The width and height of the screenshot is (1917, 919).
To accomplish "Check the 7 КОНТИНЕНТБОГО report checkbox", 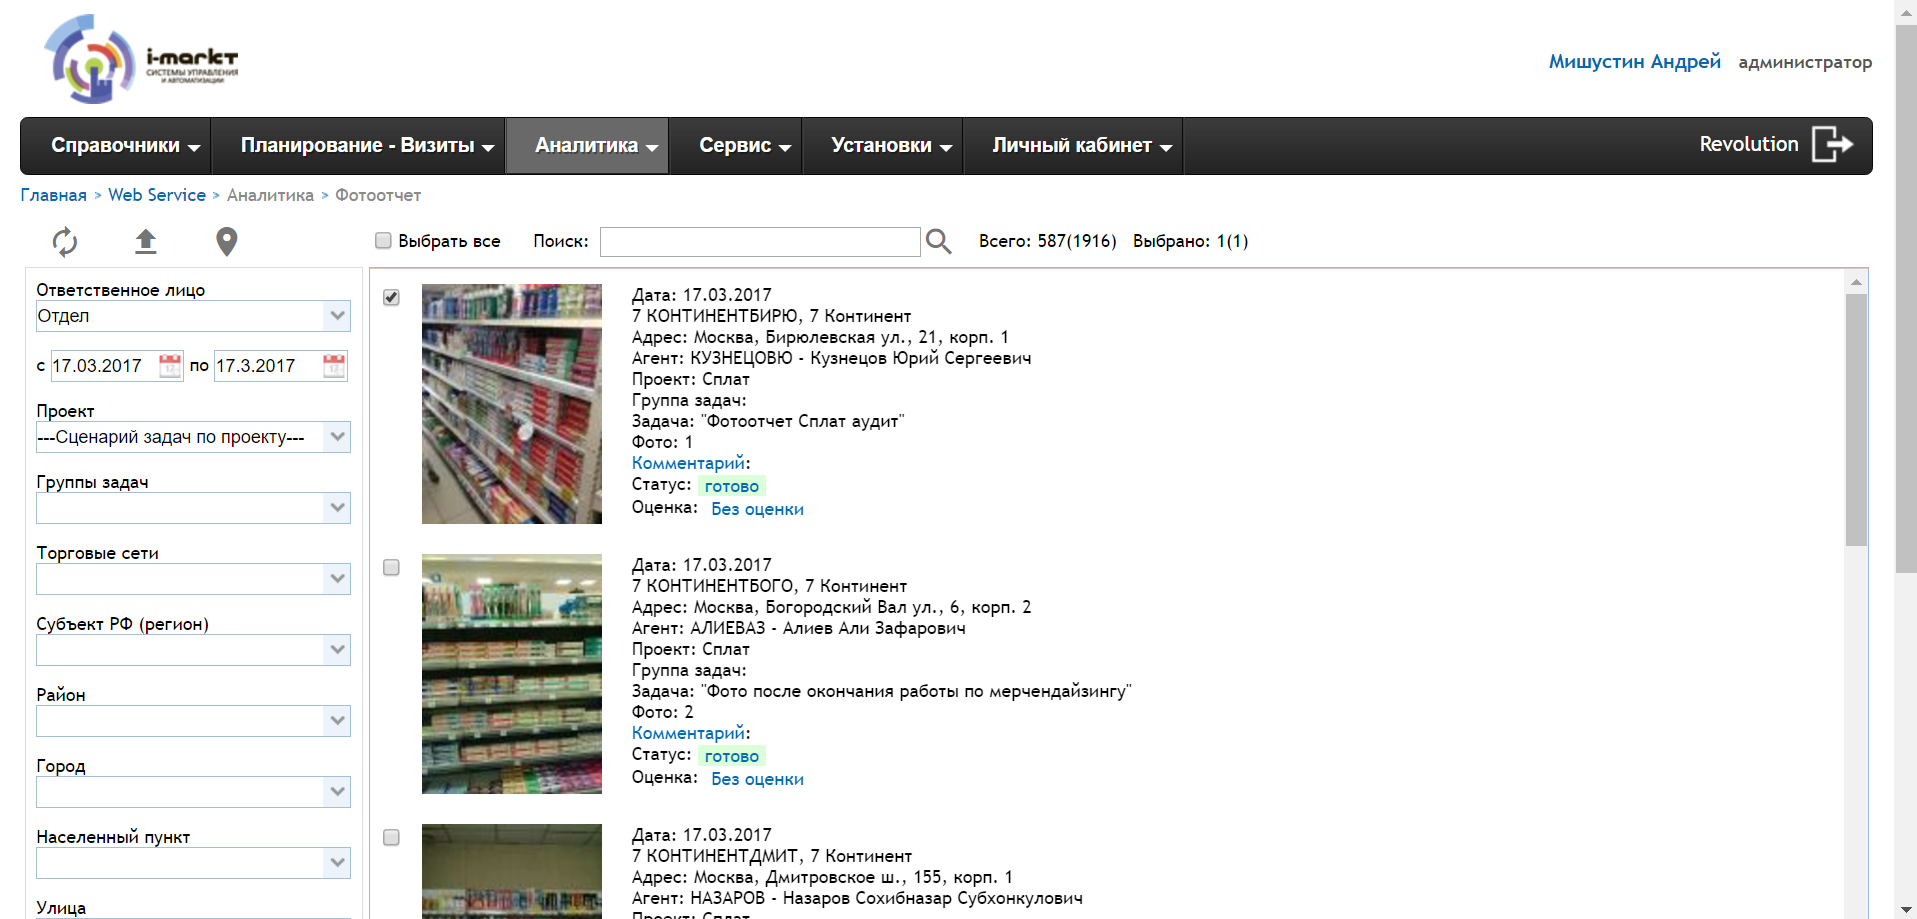I will click(391, 567).
